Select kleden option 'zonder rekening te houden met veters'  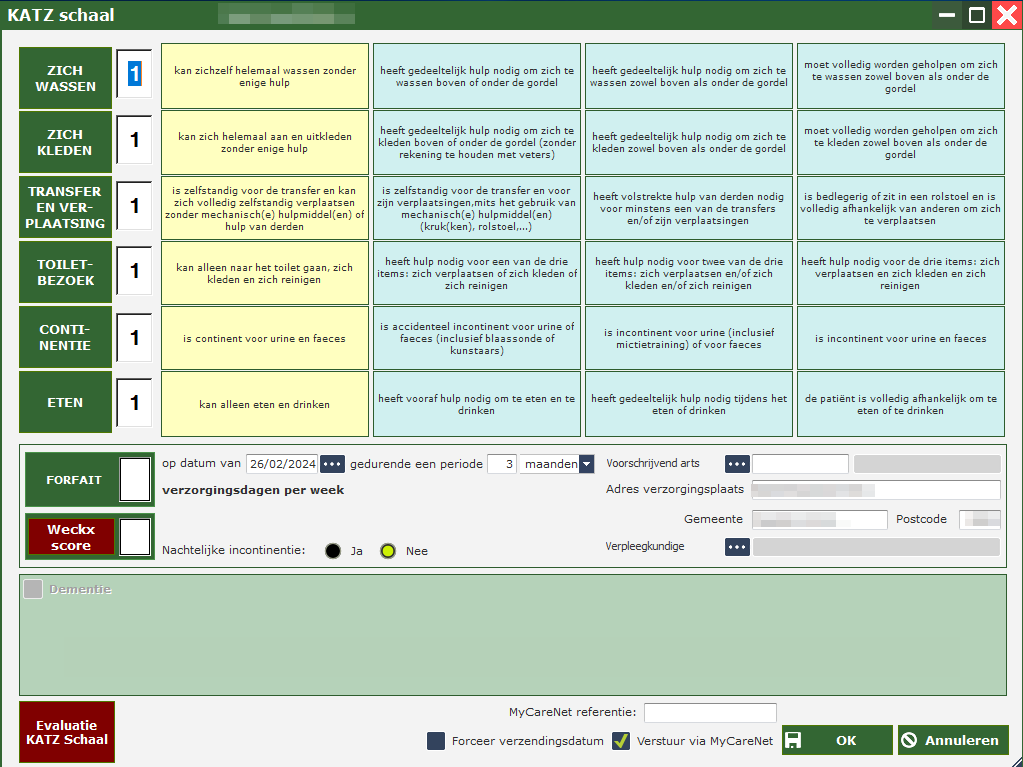(x=477, y=142)
